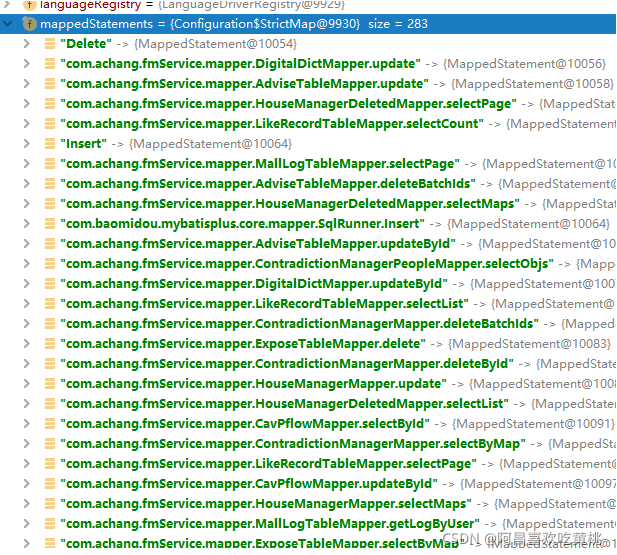Select the mappedStatements size = 283 row

point(308,24)
